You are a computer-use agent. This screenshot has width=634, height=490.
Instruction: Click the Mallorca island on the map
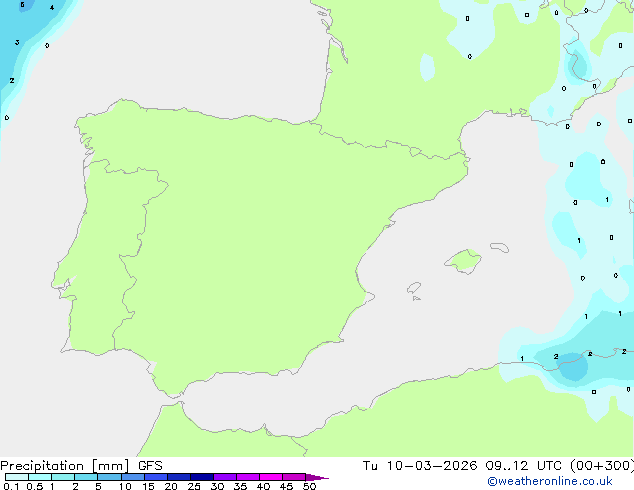point(463,261)
